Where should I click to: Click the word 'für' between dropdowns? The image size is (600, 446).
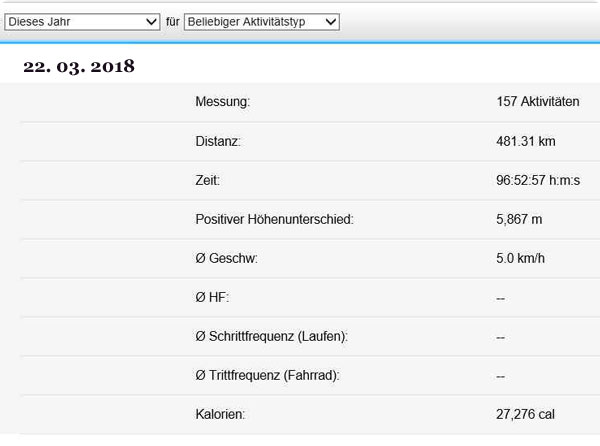[x=173, y=22]
